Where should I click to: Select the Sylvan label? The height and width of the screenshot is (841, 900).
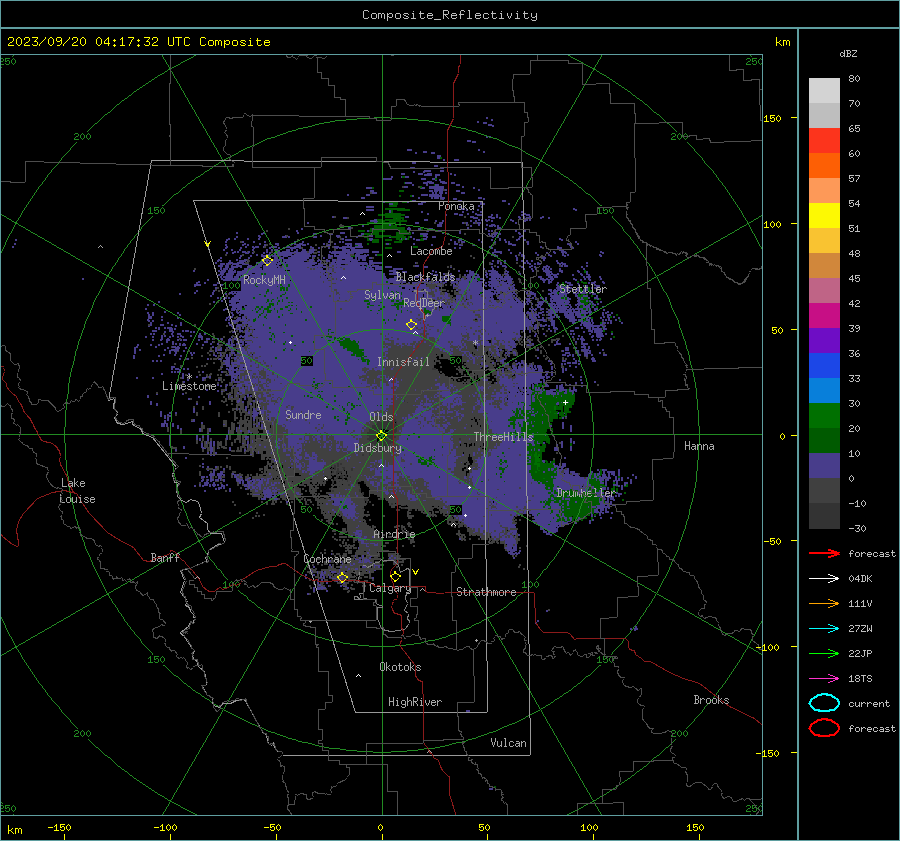click(382, 295)
